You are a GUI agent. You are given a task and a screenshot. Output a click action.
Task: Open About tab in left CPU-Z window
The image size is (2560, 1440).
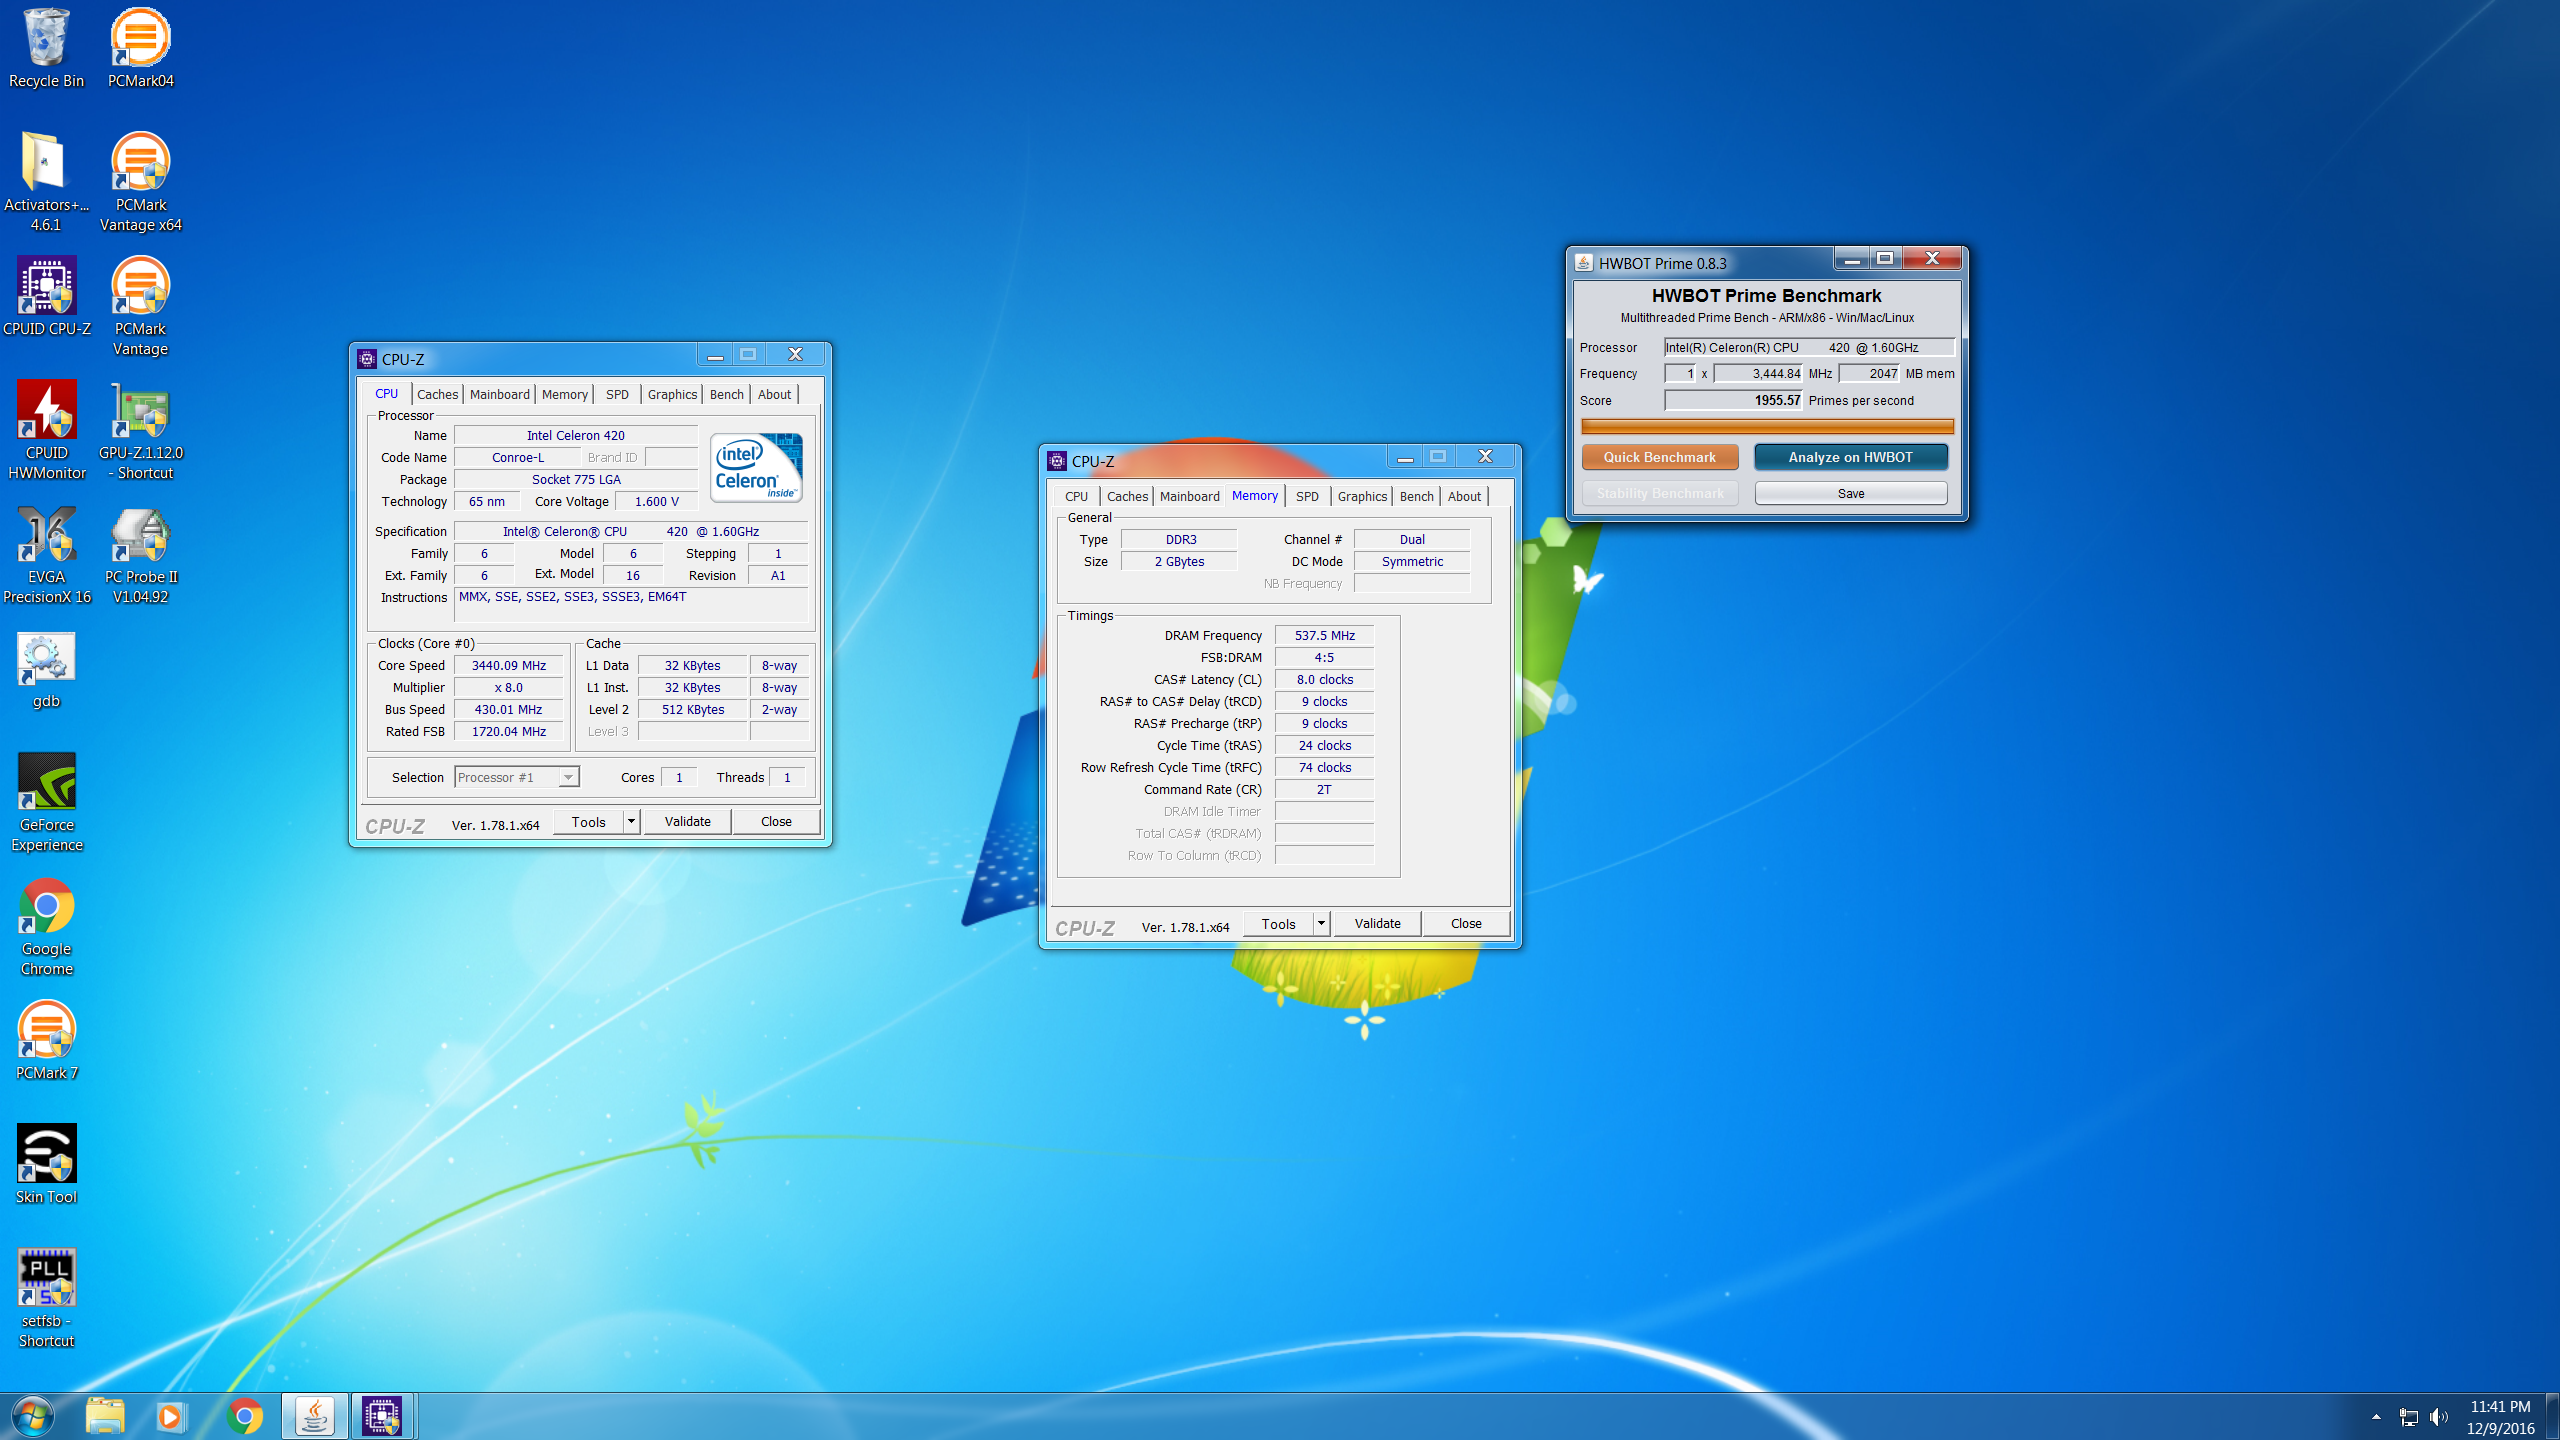[774, 394]
